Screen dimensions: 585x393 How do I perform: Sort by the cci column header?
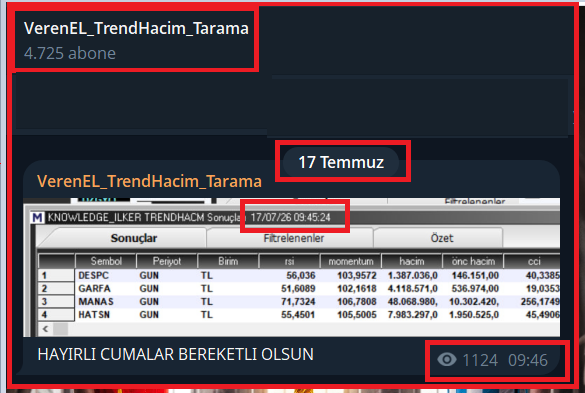pyautogui.click(x=533, y=261)
